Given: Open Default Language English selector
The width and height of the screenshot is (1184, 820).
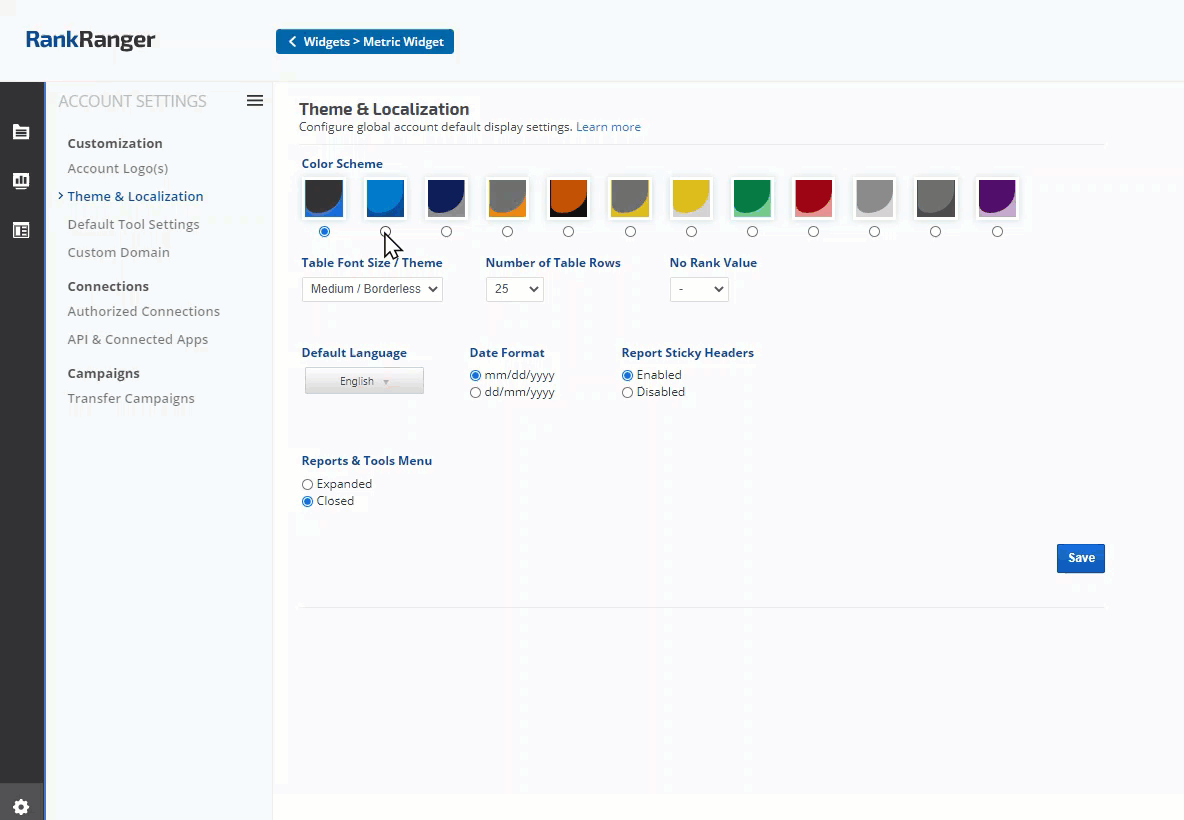Looking at the screenshot, I should click(364, 381).
